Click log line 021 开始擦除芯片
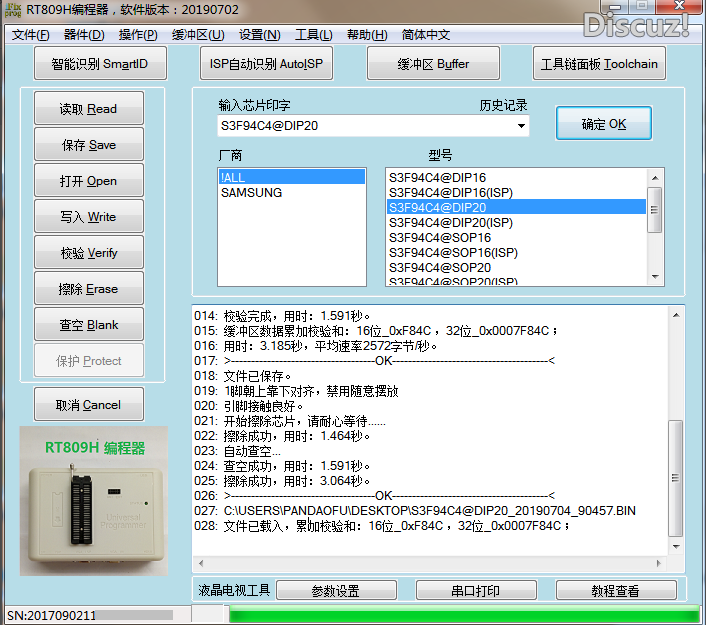The image size is (706, 625). point(304,421)
